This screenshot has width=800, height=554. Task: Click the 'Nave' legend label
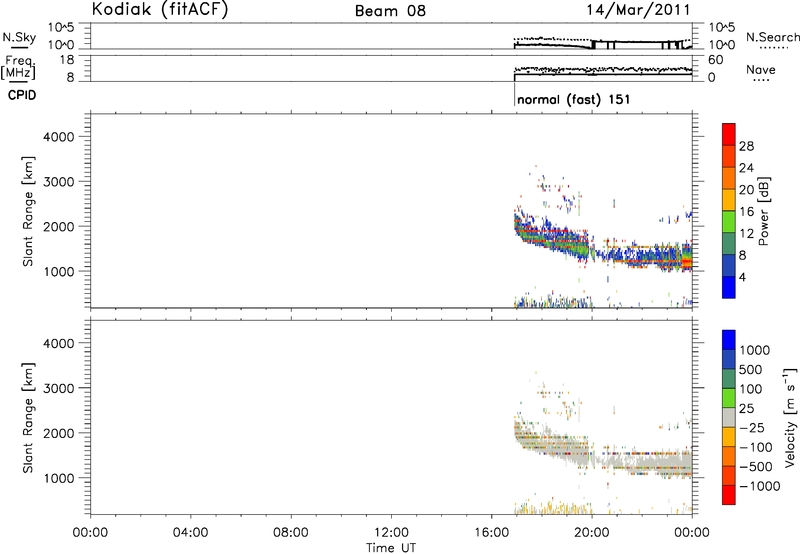pos(761,70)
